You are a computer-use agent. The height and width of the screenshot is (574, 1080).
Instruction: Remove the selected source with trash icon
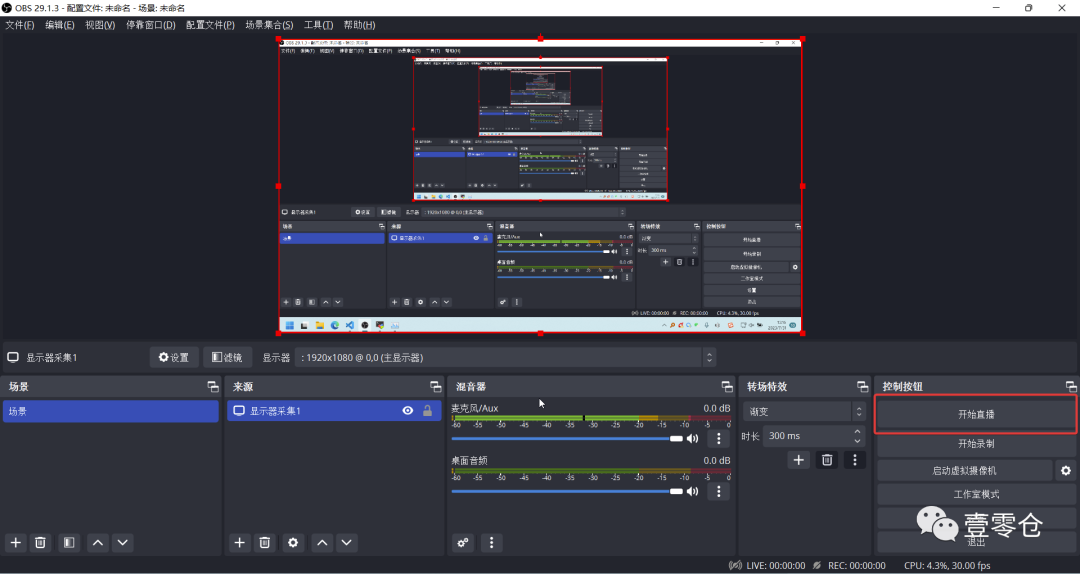pyautogui.click(x=265, y=542)
